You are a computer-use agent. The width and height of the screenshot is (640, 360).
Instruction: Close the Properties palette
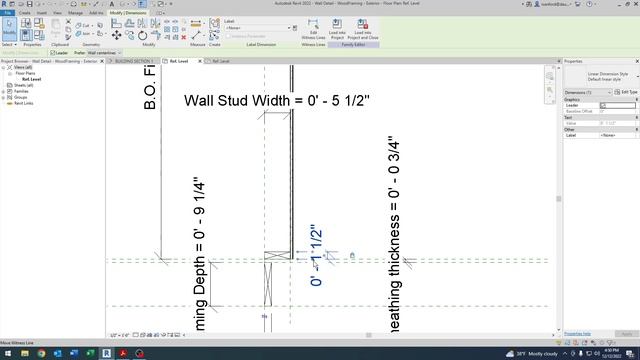[637, 61]
